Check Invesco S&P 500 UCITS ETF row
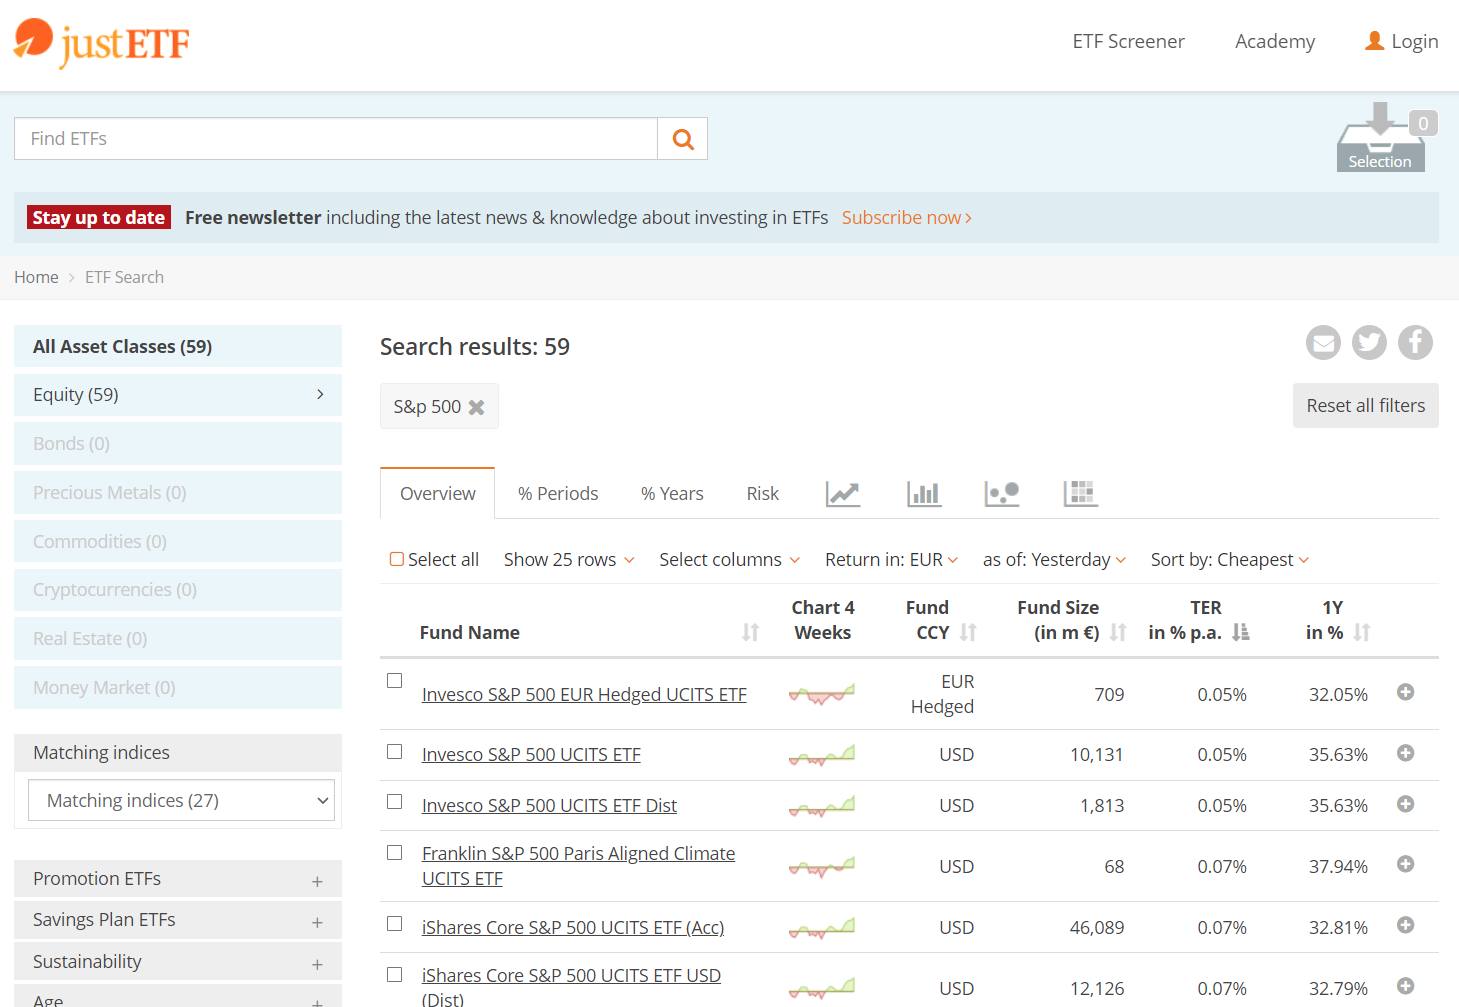This screenshot has height=1007, width=1459. 395,752
